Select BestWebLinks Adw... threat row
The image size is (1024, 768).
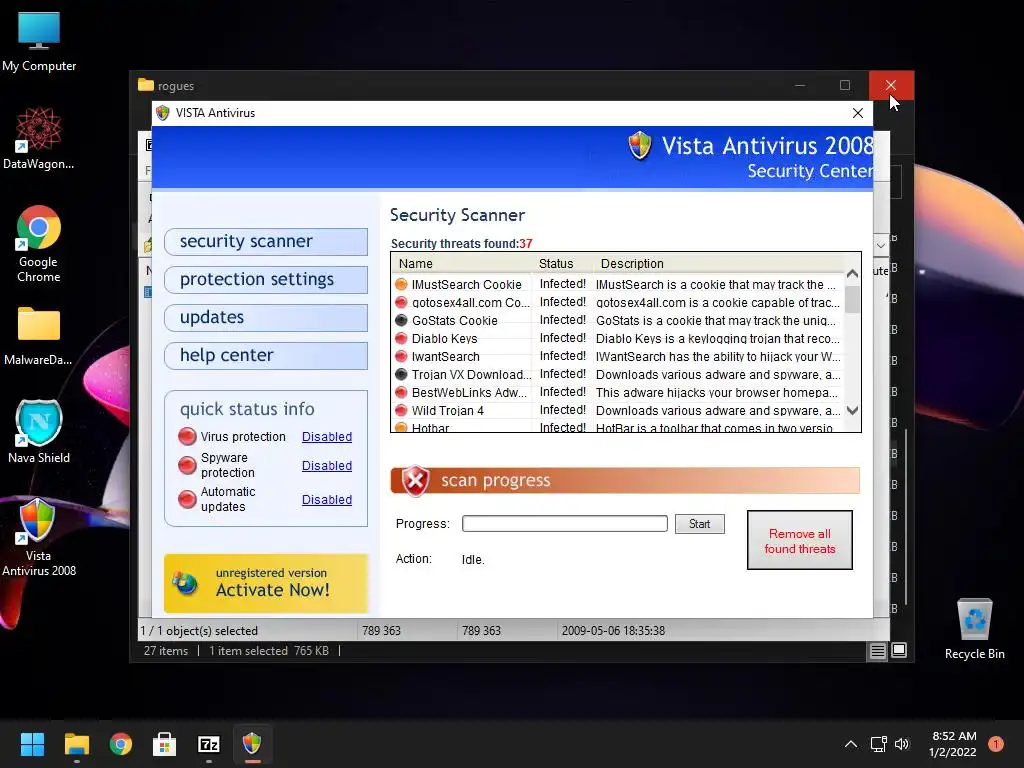617,392
